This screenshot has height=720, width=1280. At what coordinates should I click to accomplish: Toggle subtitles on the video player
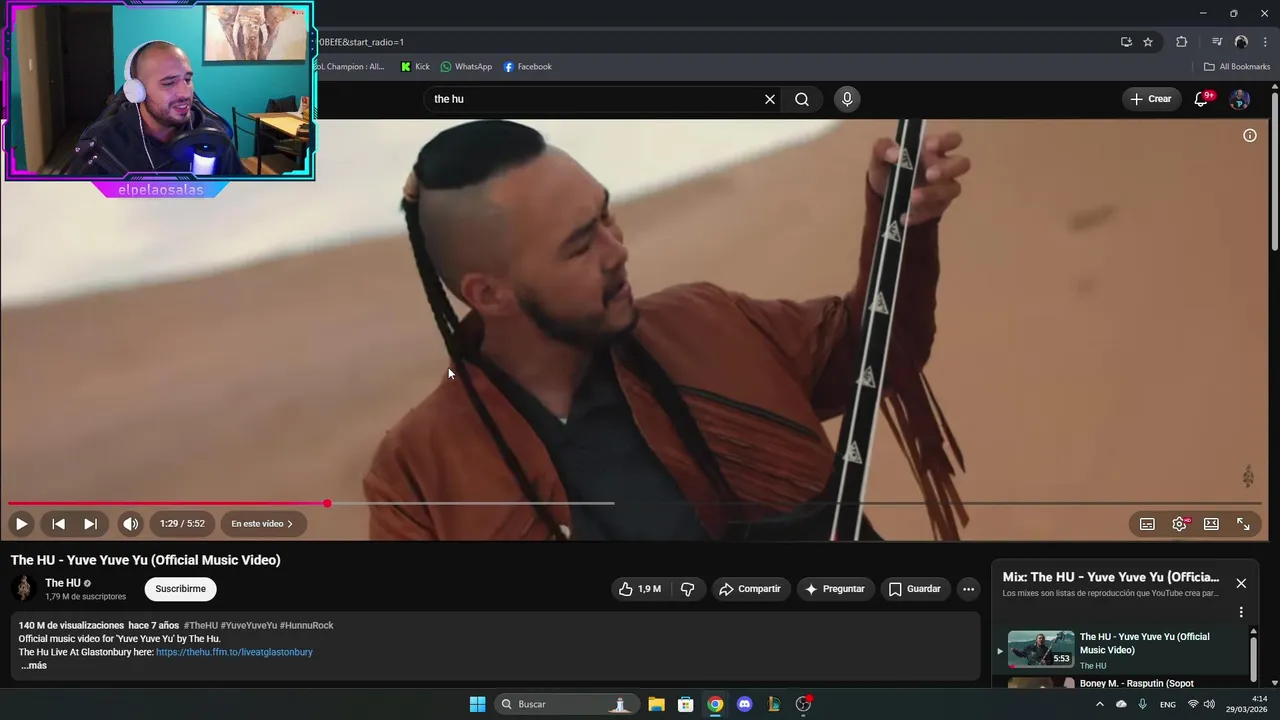(1147, 524)
